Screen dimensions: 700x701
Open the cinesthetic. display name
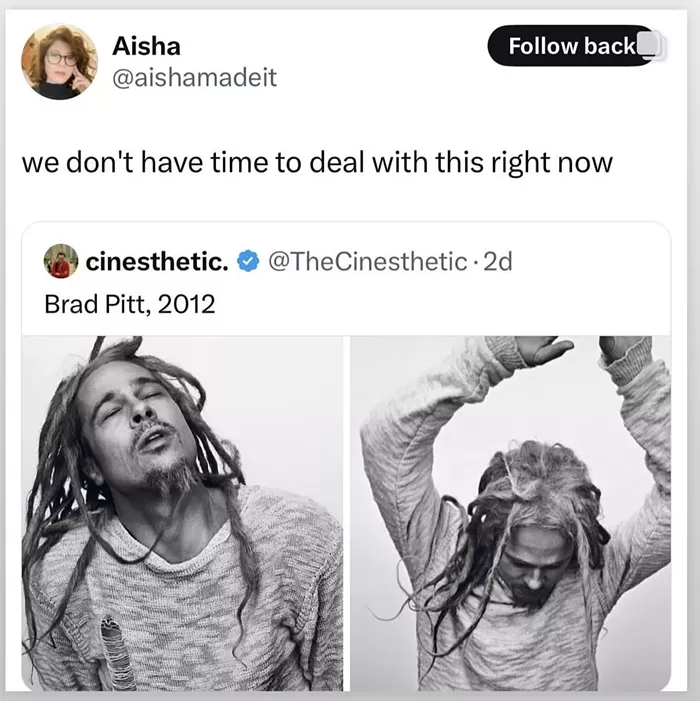157,262
